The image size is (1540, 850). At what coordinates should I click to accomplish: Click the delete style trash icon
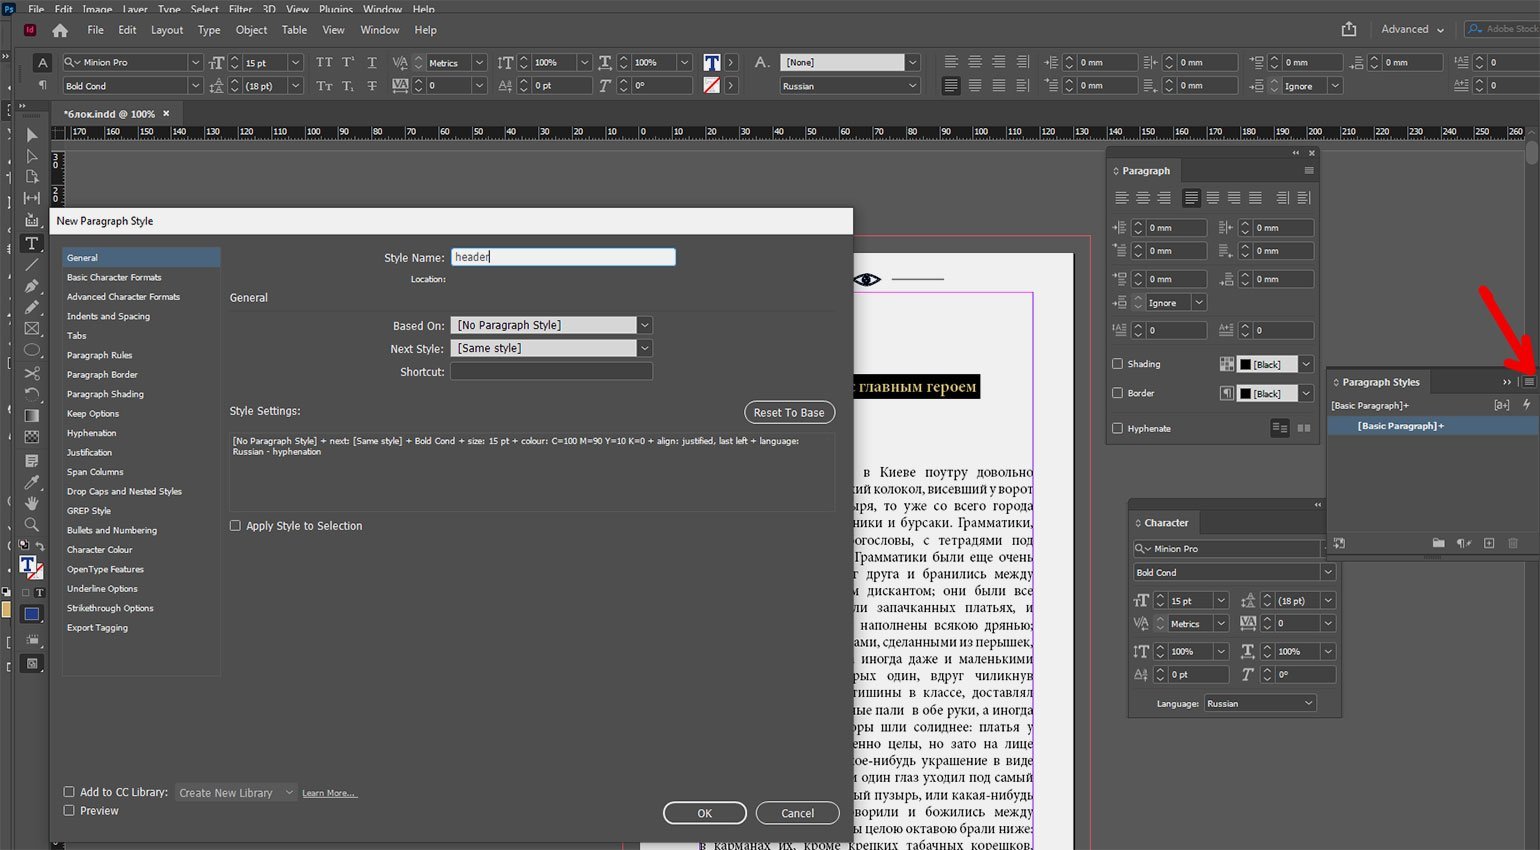[x=1512, y=543]
